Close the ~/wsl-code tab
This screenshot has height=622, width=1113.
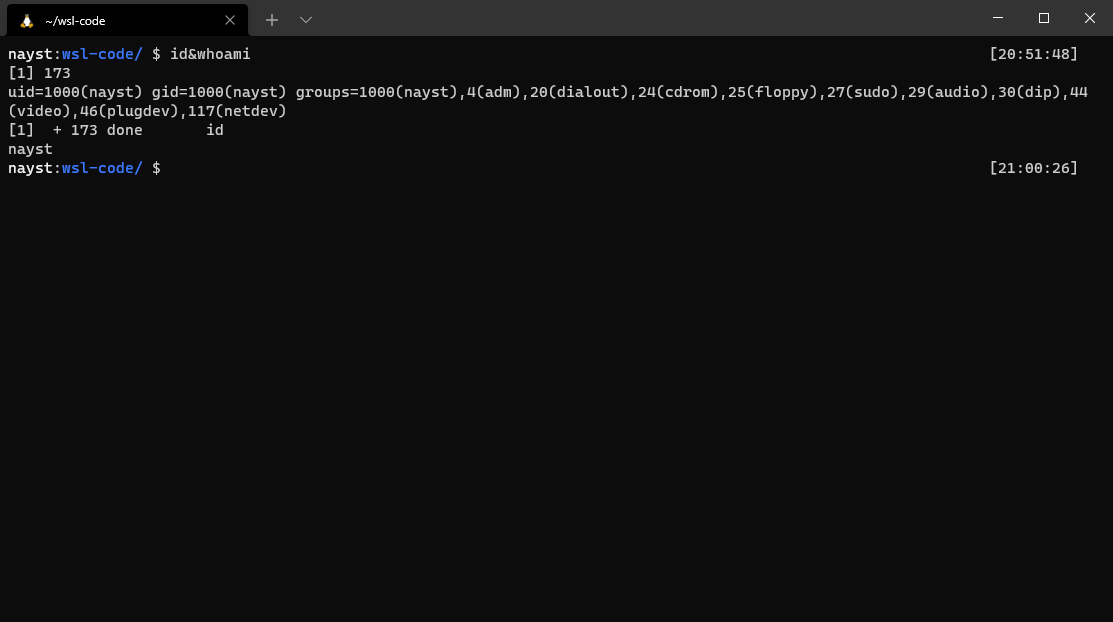[229, 20]
